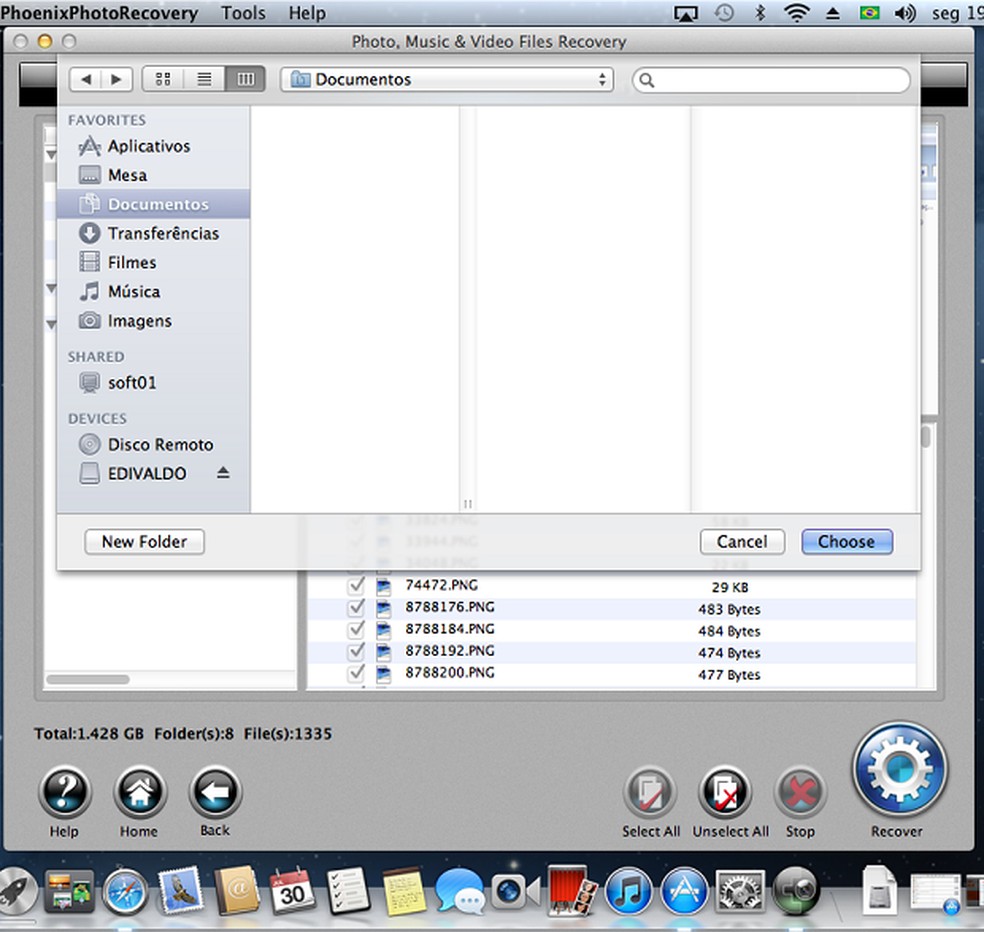This screenshot has height=932, width=984.
Task: Switch dialog to list view
Action: (x=204, y=79)
